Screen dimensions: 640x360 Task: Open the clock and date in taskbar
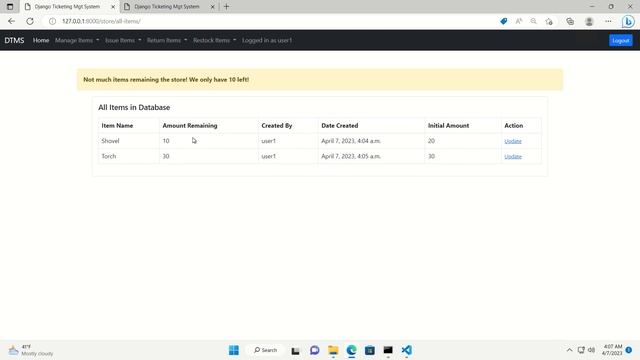pyautogui.click(x=612, y=350)
